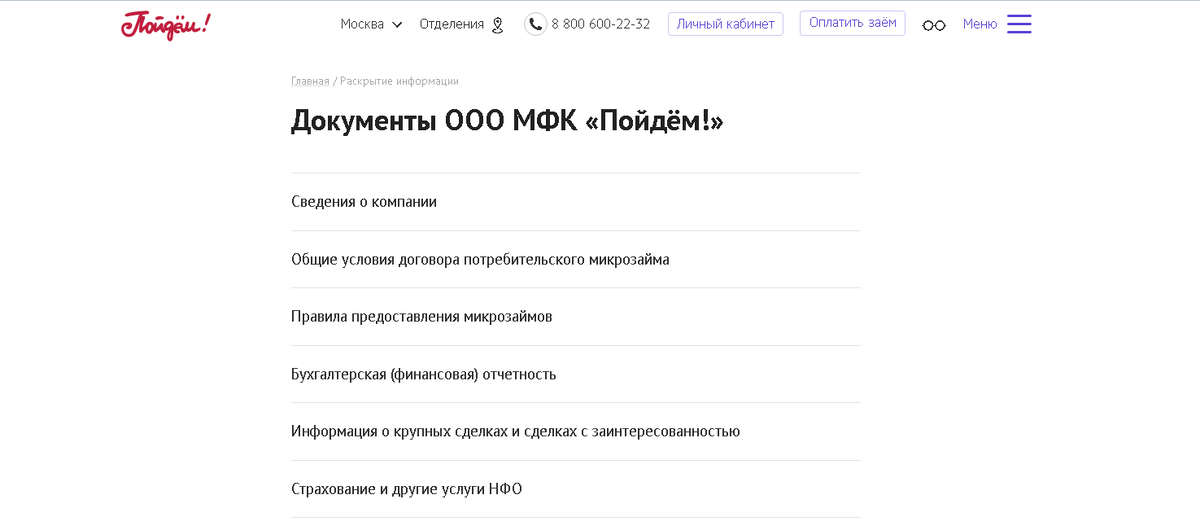Open Личный кабинет
Screen dimensions: 1200x530
(x=726, y=24)
